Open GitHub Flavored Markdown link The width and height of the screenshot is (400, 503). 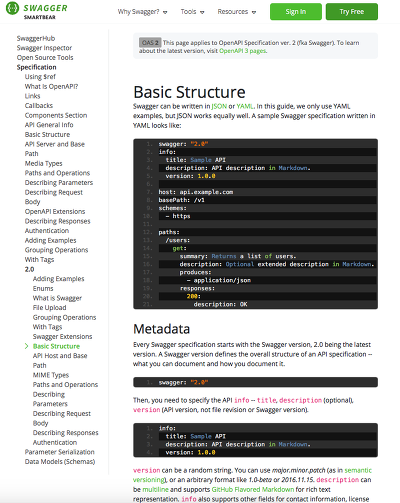click(x=253, y=489)
